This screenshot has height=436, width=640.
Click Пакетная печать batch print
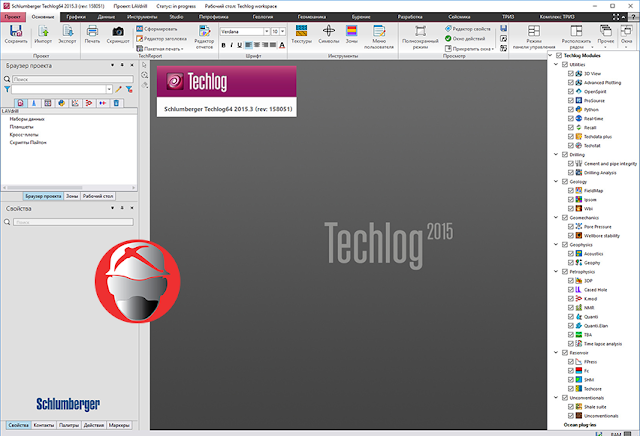tap(160, 49)
